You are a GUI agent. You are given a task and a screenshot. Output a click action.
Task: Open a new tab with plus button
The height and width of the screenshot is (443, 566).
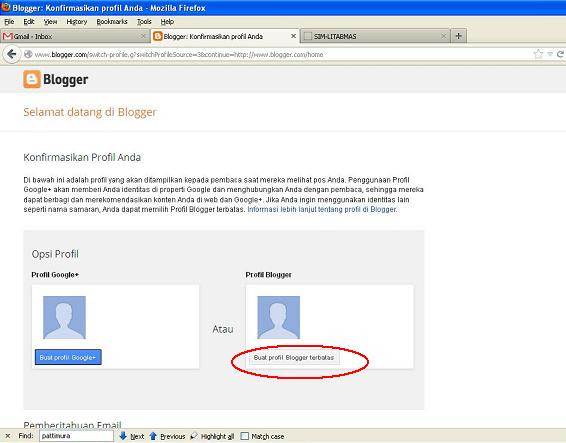(458, 36)
